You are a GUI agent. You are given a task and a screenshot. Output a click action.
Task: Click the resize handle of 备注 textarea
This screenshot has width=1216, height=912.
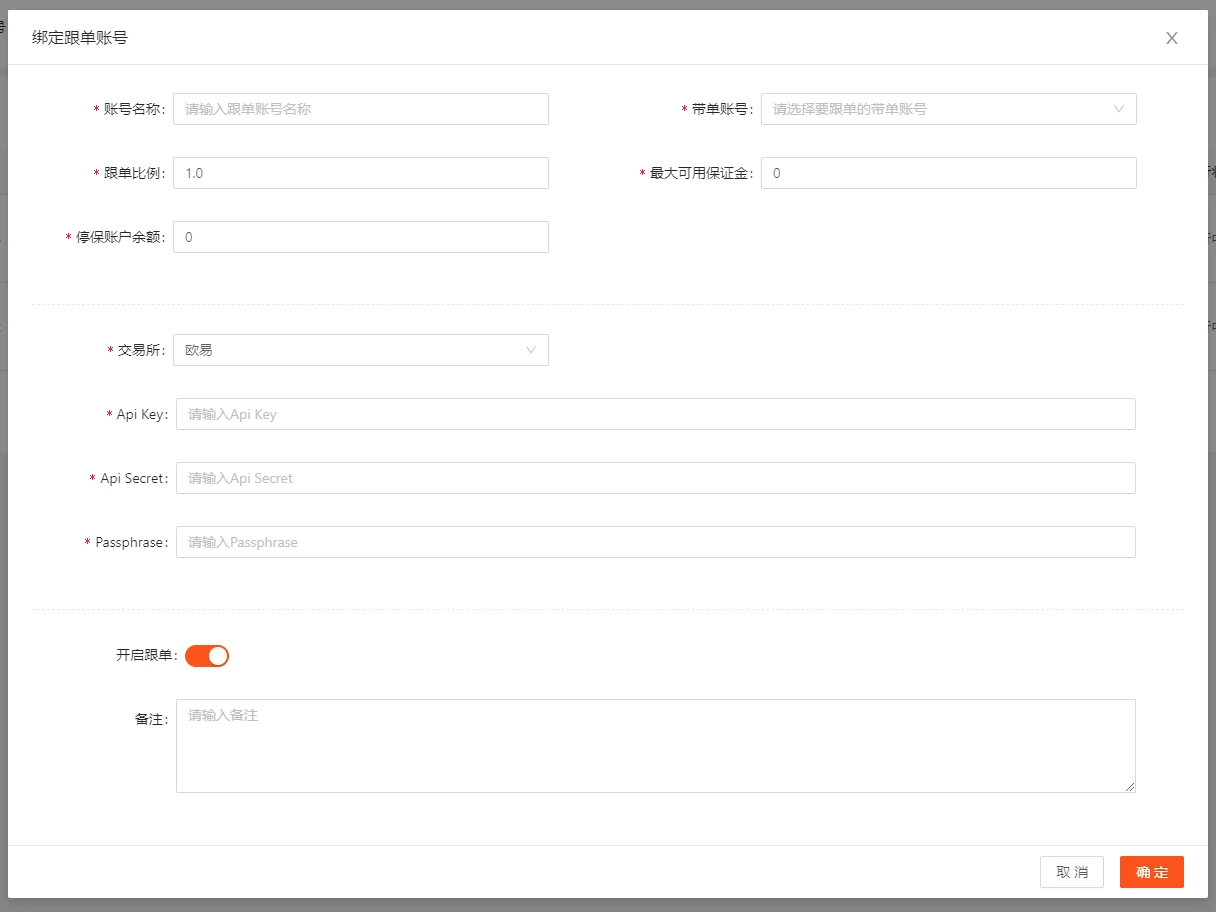(1130, 787)
